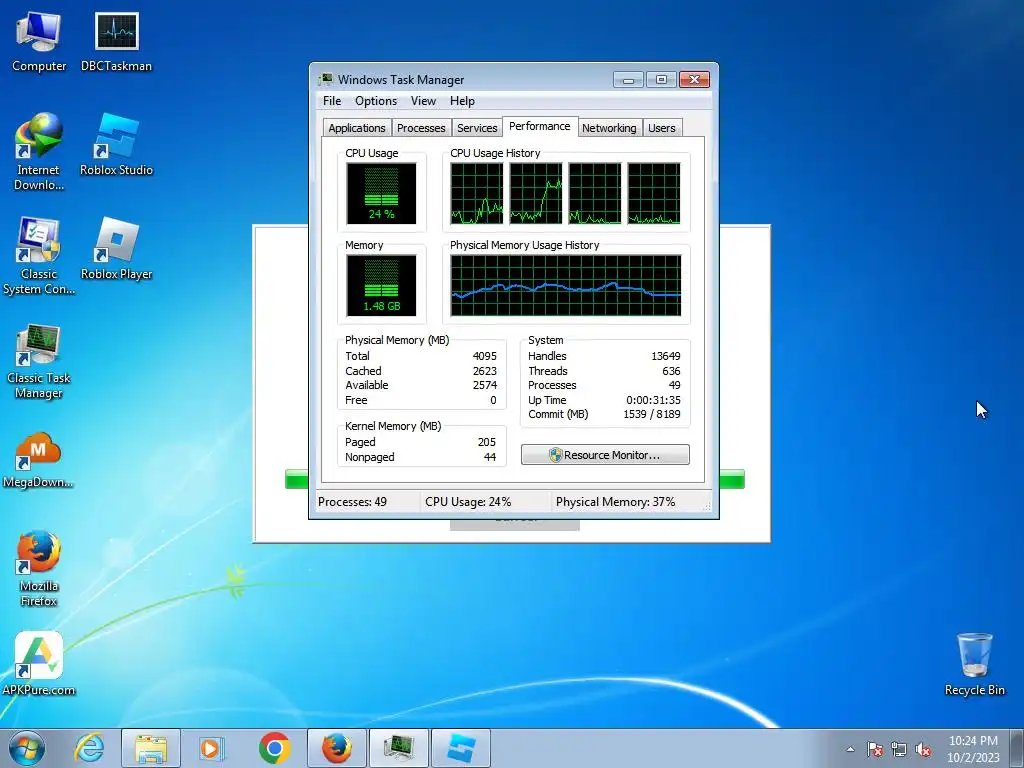The height and width of the screenshot is (768, 1024).
Task: Switch to the Processes tab
Action: 421,128
